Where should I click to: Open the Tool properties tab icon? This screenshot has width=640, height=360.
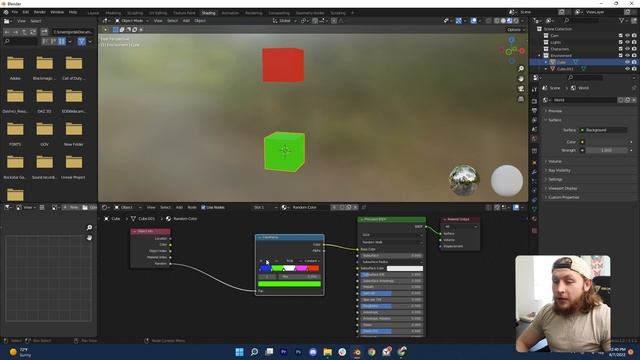click(534, 89)
